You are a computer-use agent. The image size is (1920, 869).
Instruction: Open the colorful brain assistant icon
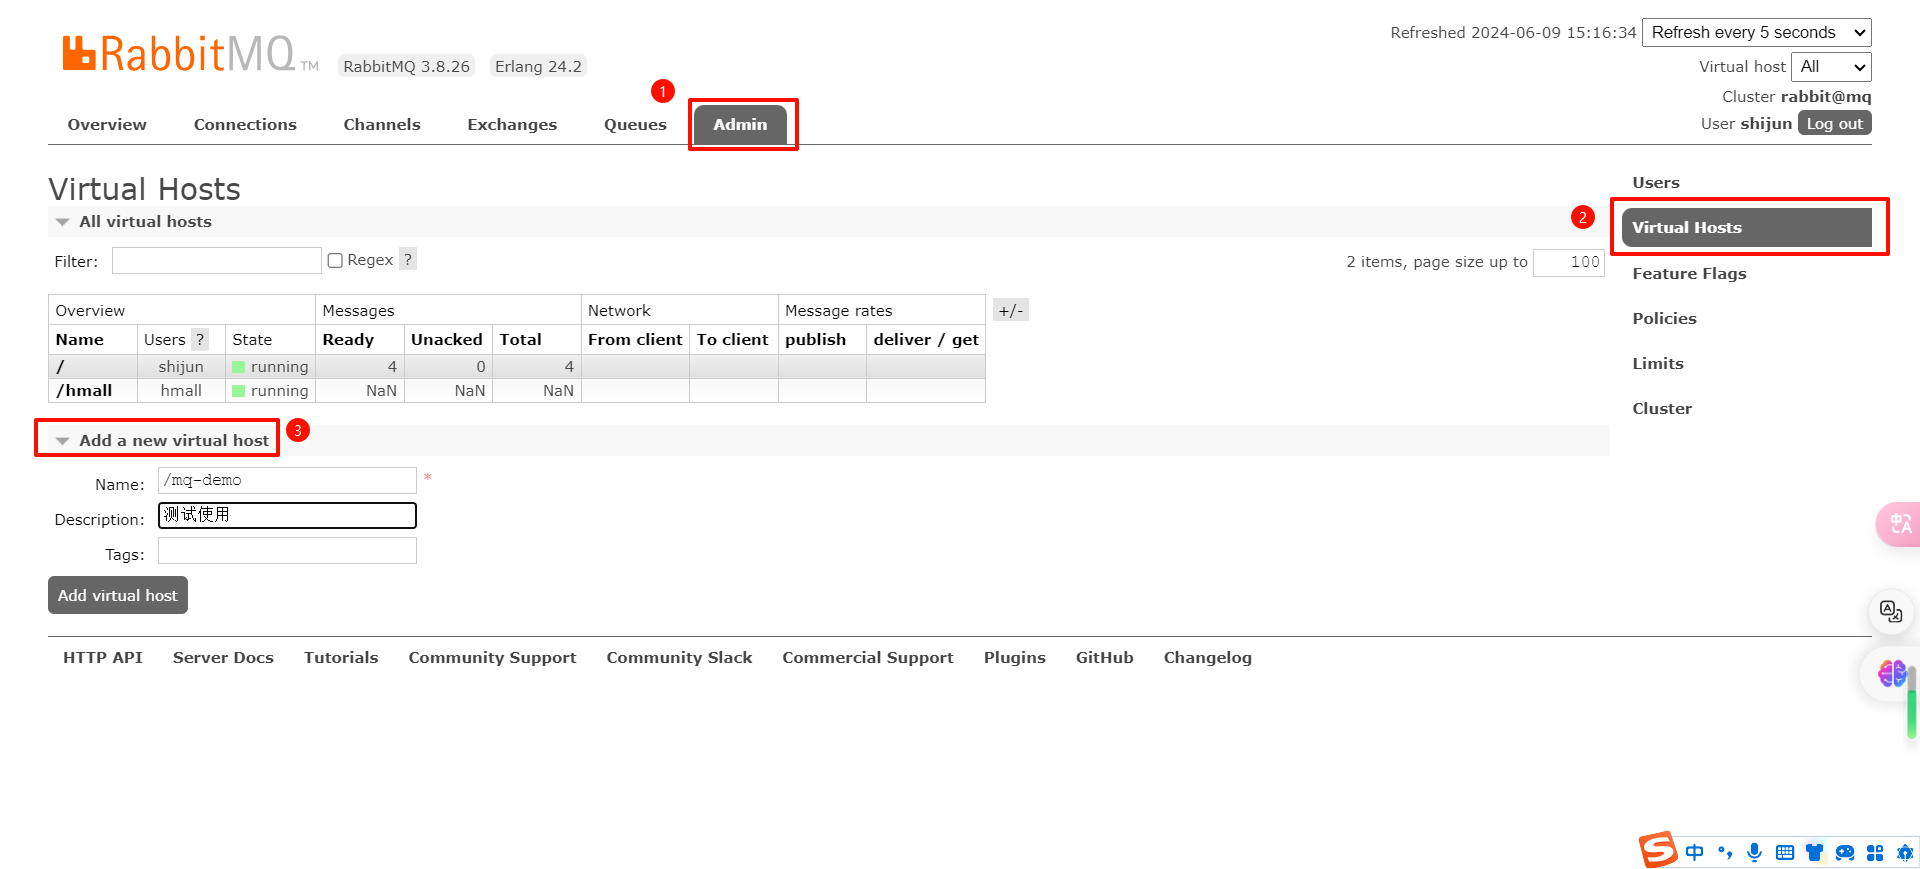coord(1891,673)
